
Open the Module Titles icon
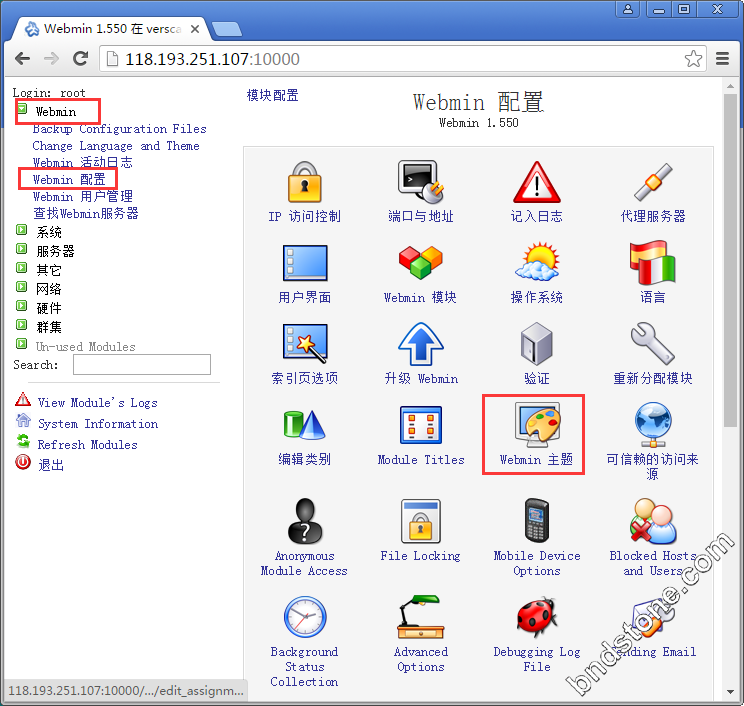point(420,425)
